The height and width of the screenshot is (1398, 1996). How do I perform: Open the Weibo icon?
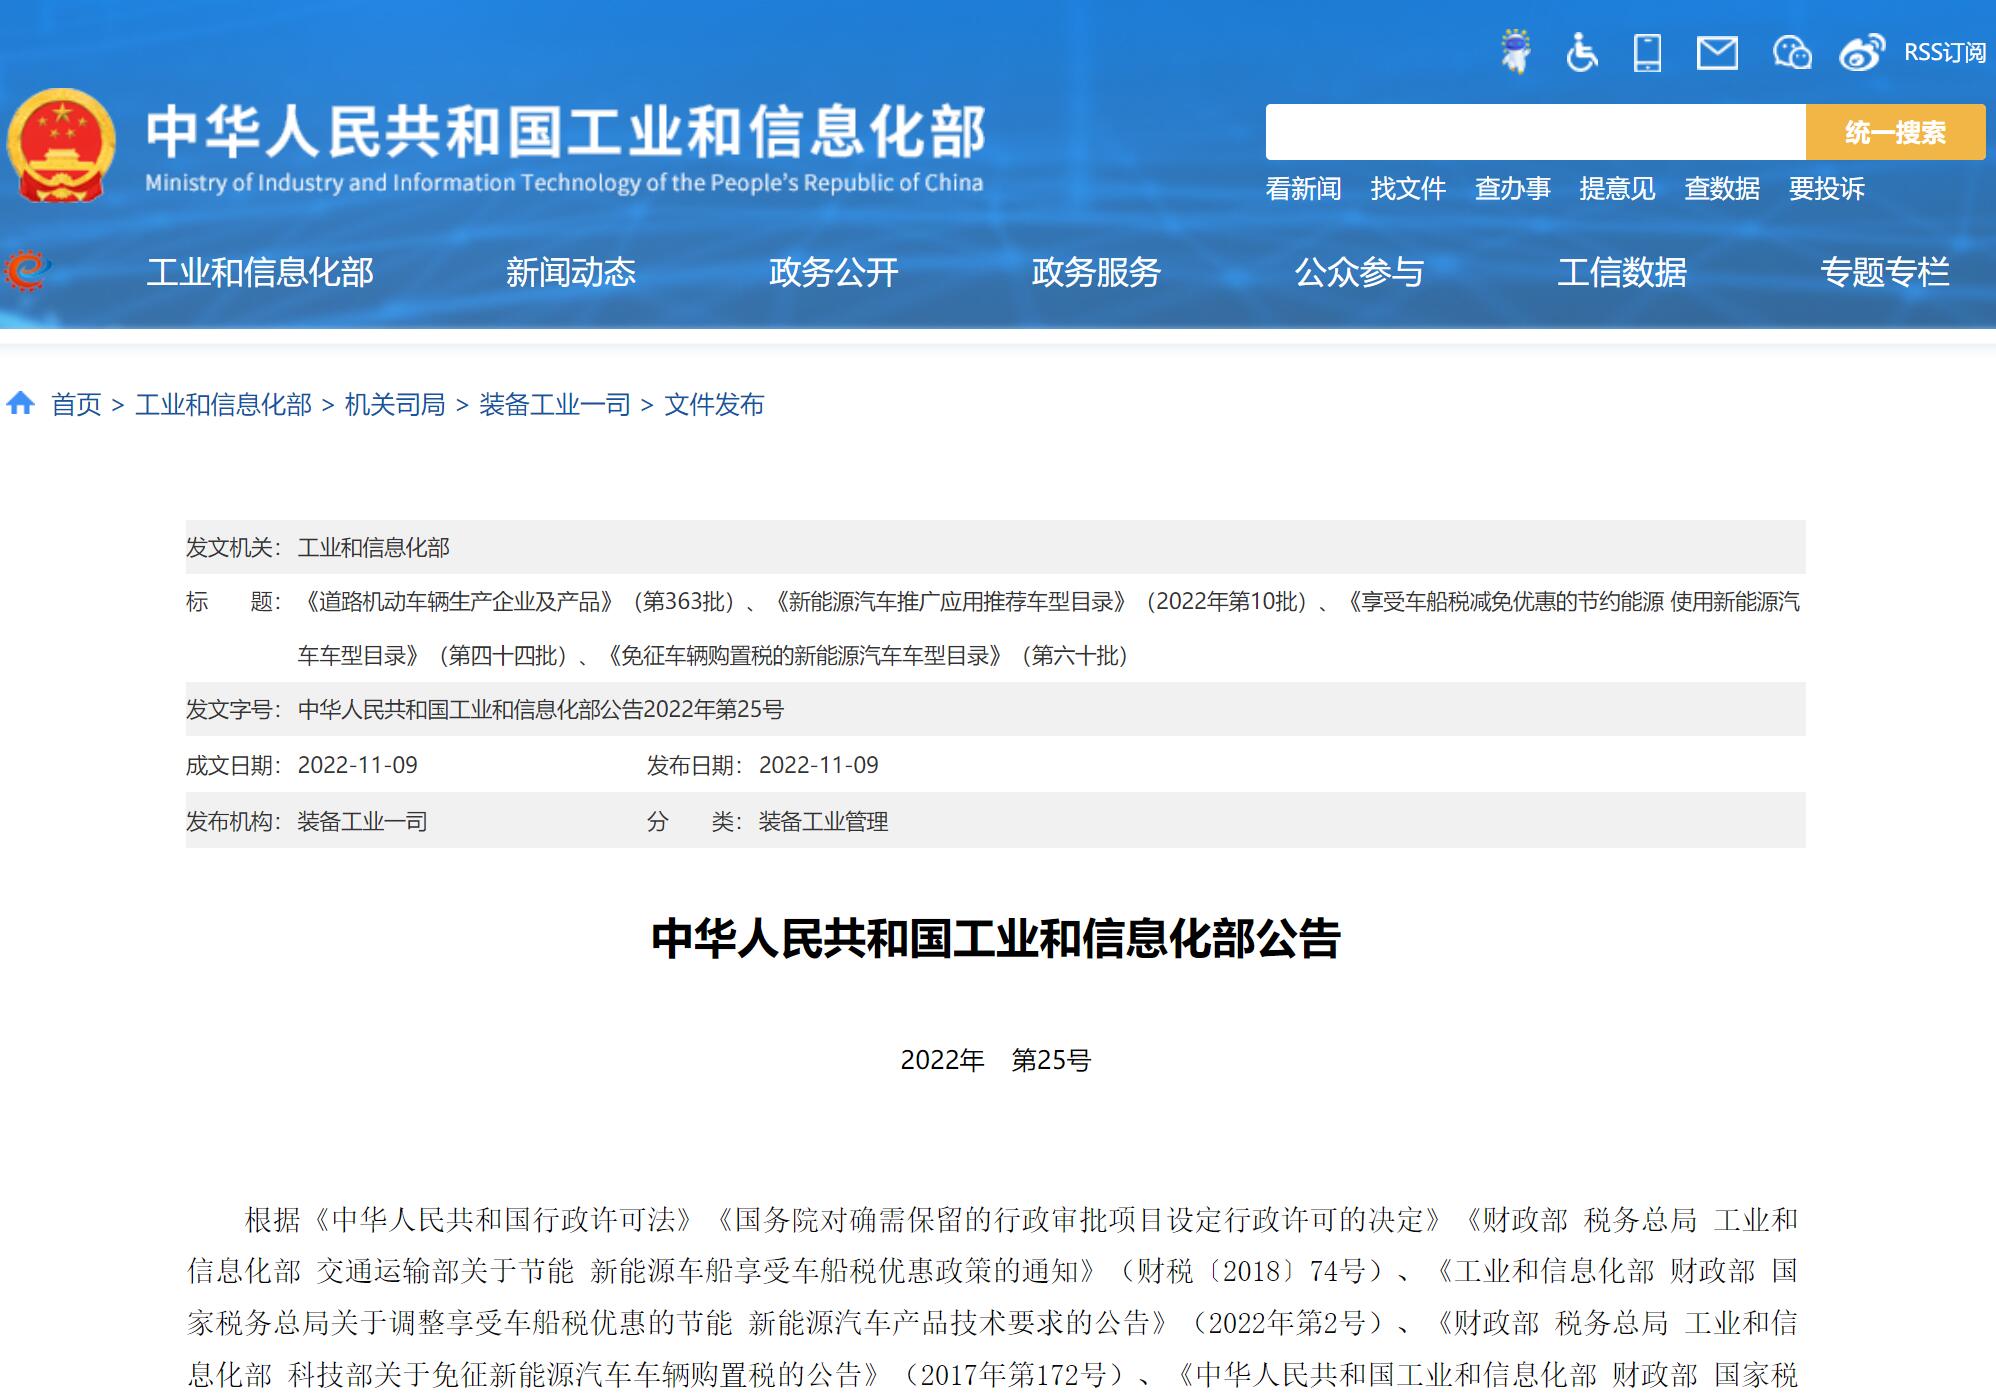pos(1861,52)
